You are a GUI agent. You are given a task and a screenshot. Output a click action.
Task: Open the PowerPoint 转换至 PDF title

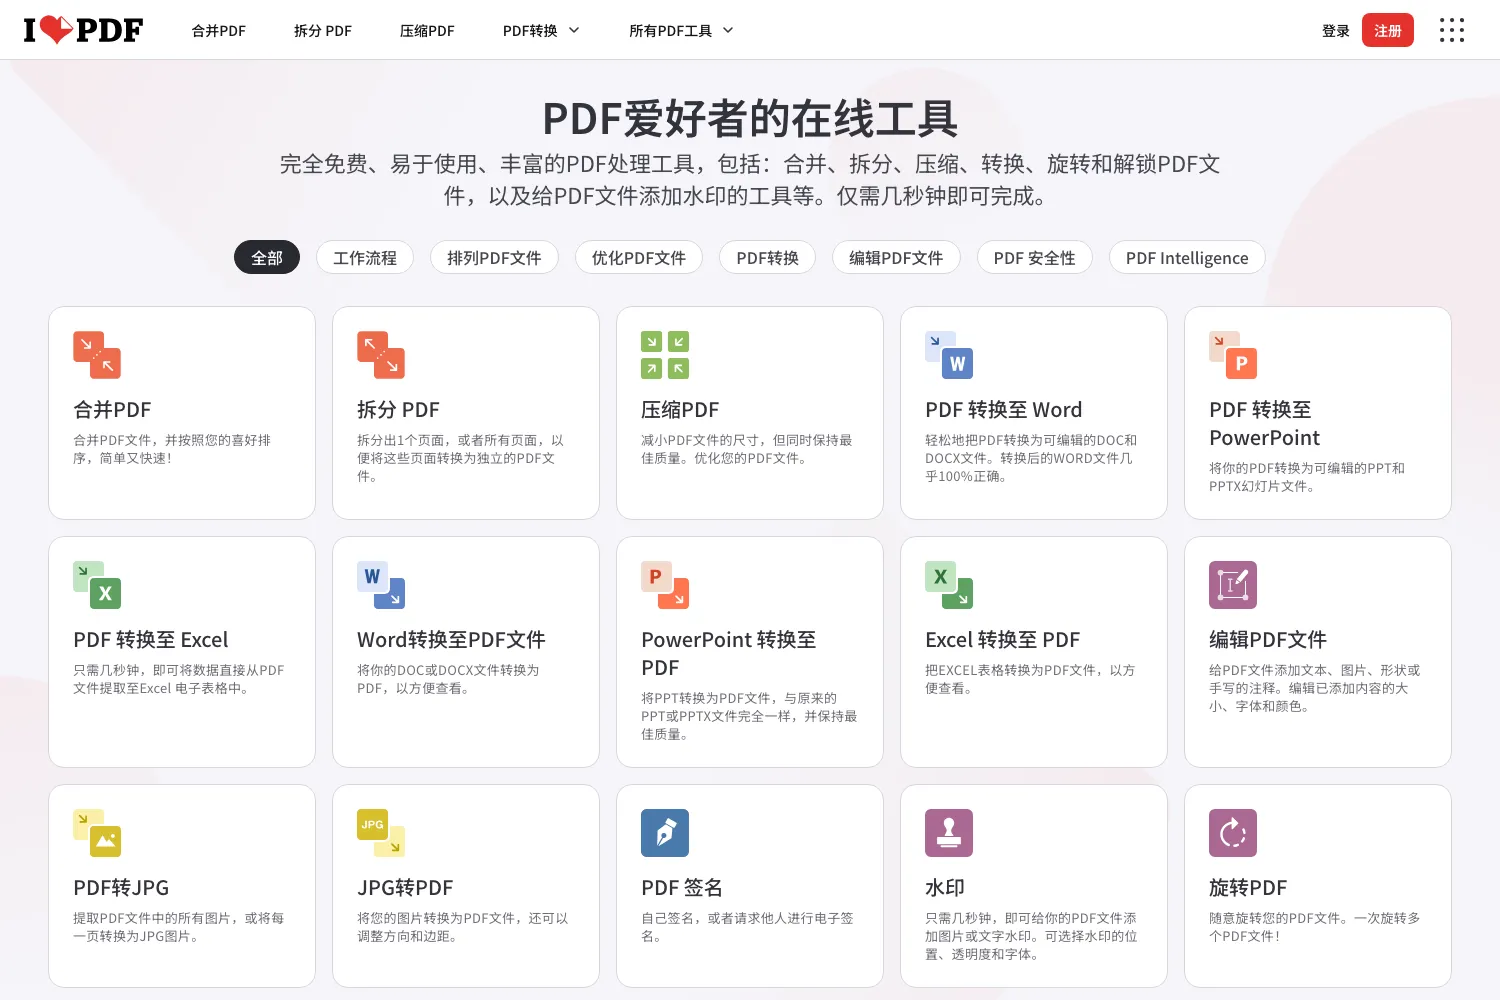[729, 654]
